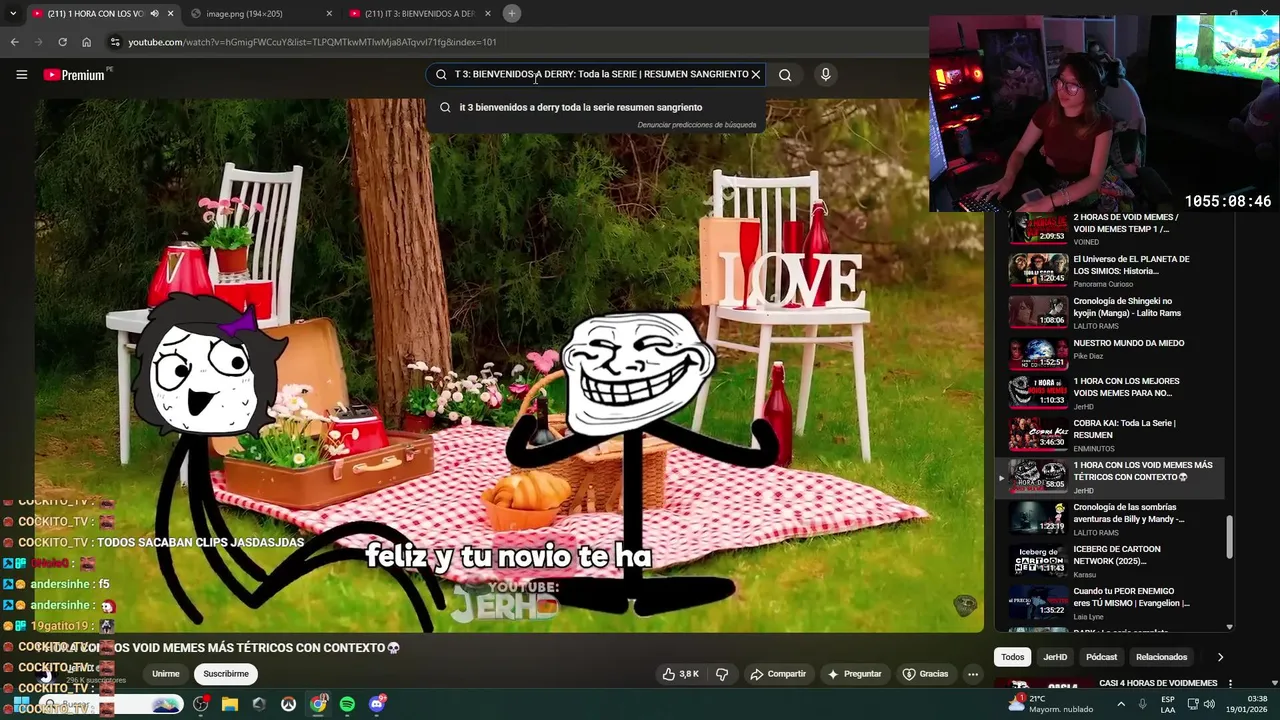
Task: Subscribe with the Suscribirme button
Action: click(x=226, y=674)
